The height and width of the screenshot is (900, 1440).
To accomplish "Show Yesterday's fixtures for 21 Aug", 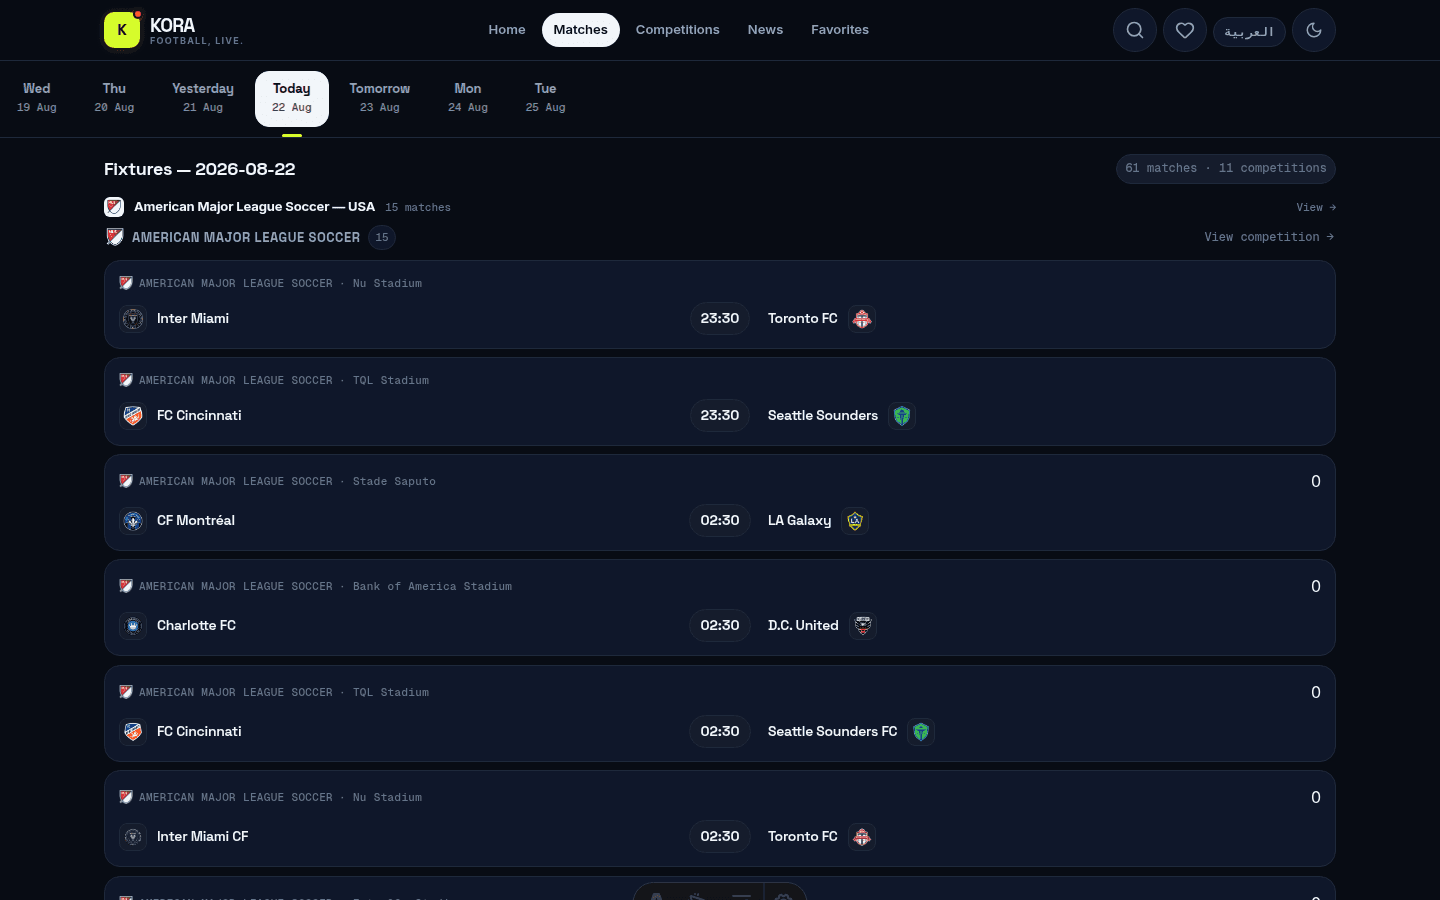I will (203, 98).
